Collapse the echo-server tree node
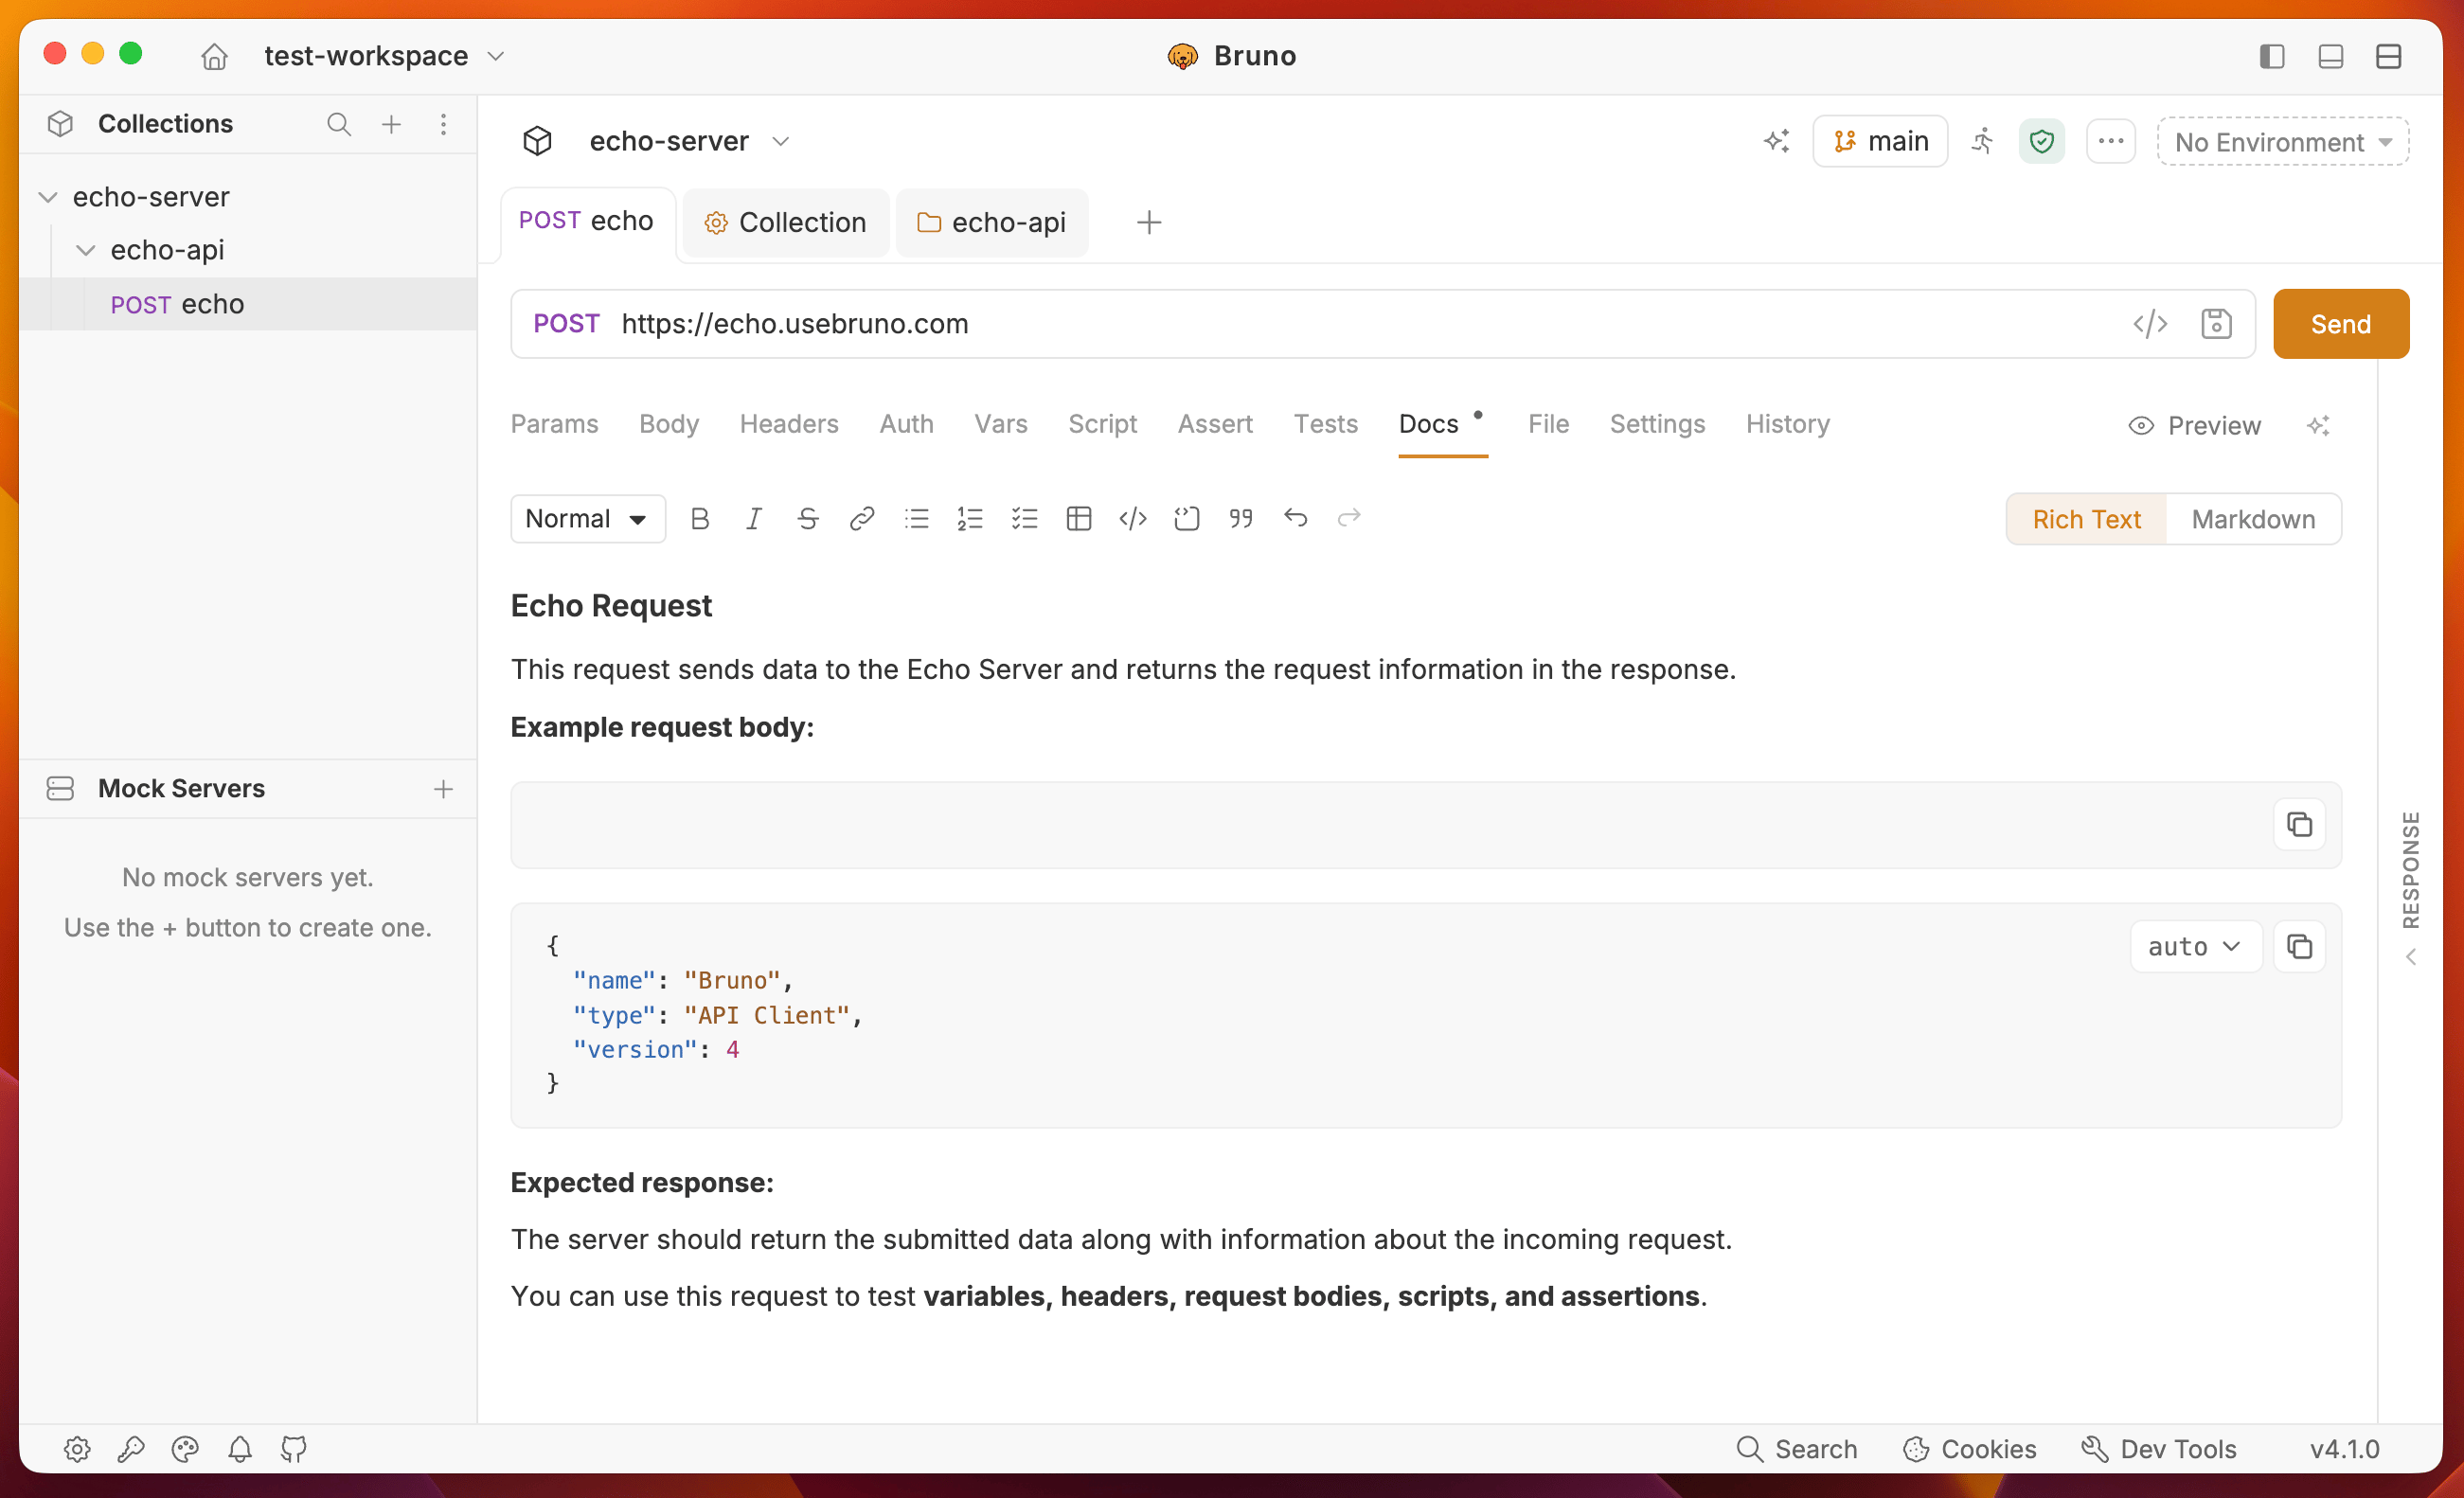Screen dimensions: 2464x1498 [x=47, y=197]
